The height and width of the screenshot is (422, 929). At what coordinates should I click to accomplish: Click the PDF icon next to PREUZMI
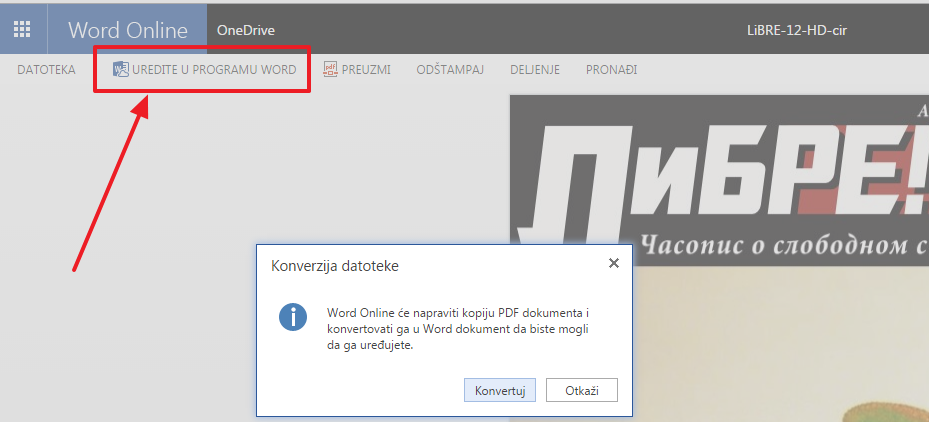pyautogui.click(x=330, y=69)
